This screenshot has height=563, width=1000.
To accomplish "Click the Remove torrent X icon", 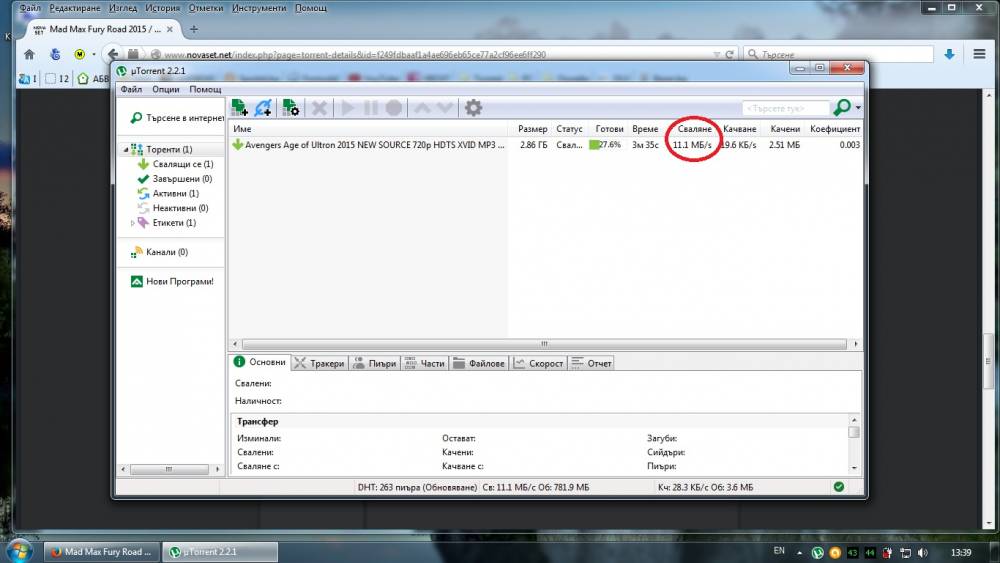I will (319, 108).
